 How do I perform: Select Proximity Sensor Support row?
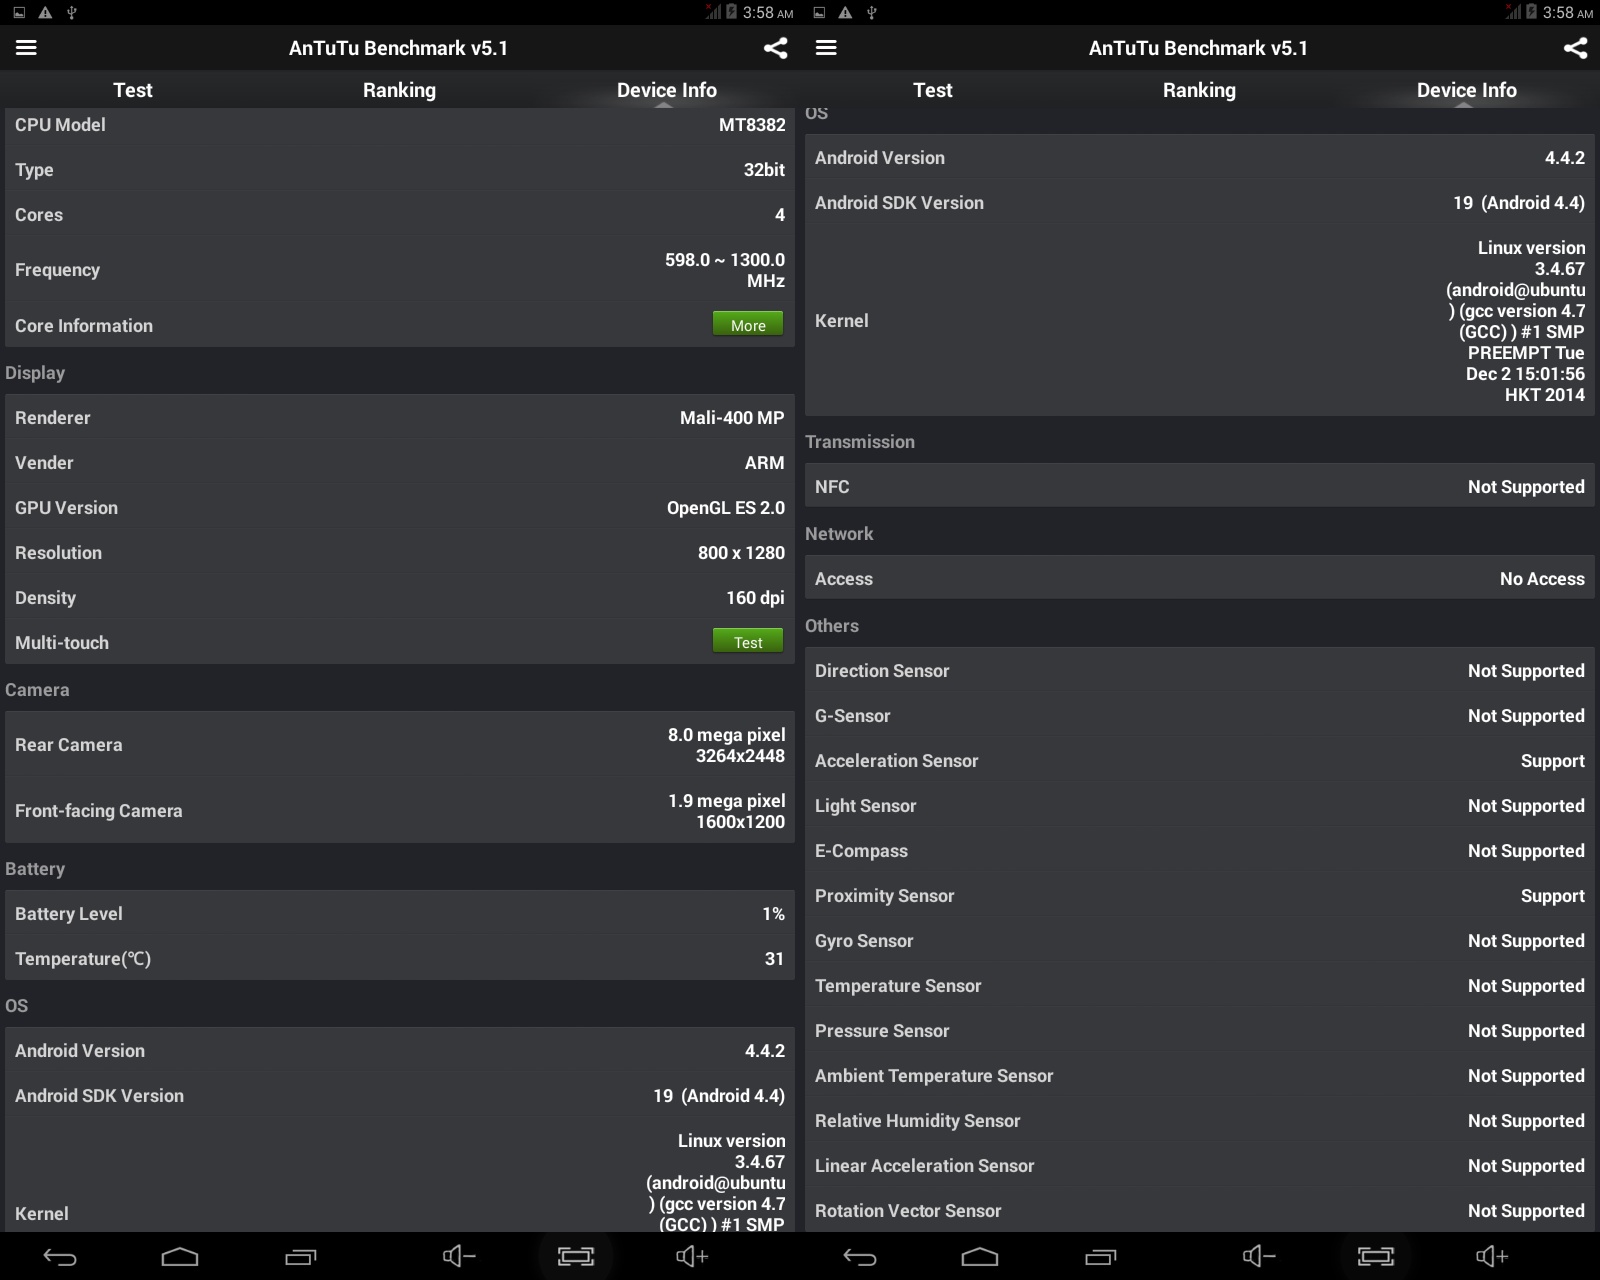(1200, 896)
